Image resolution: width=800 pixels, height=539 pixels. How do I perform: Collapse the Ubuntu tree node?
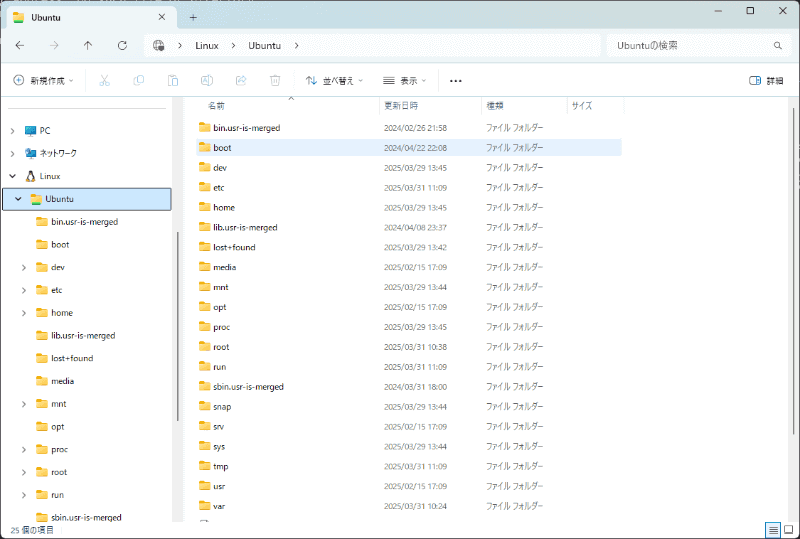click(x=18, y=199)
